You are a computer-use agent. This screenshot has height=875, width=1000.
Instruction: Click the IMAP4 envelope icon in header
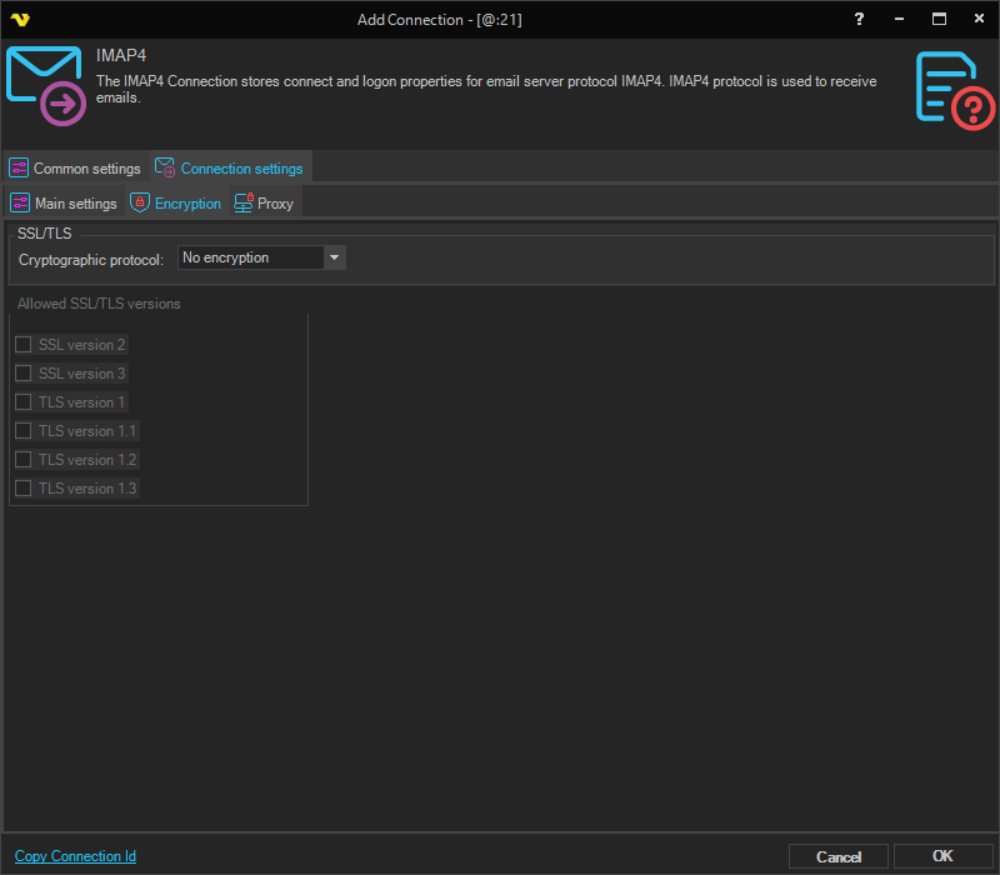pyautogui.click(x=45, y=86)
